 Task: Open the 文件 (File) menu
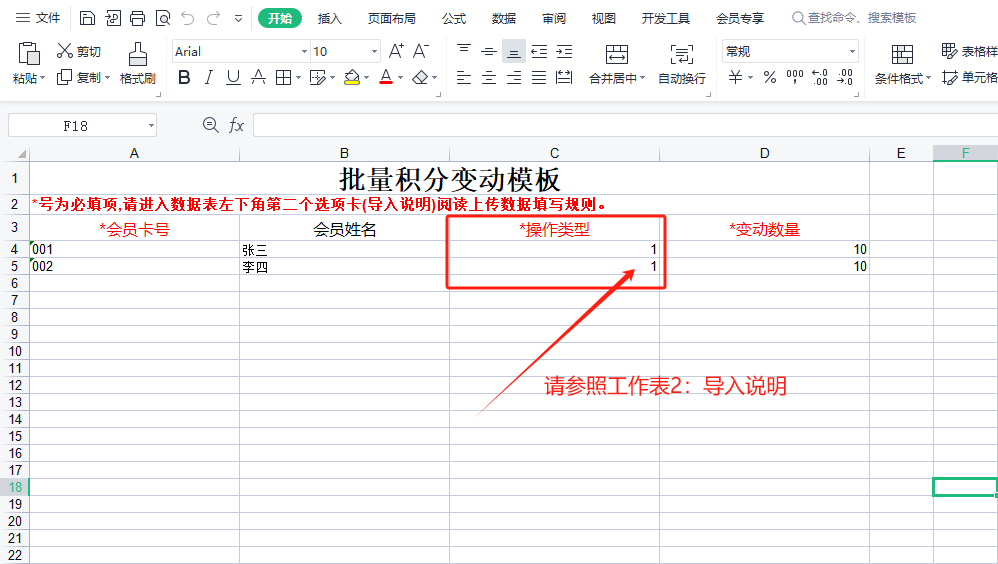38,18
